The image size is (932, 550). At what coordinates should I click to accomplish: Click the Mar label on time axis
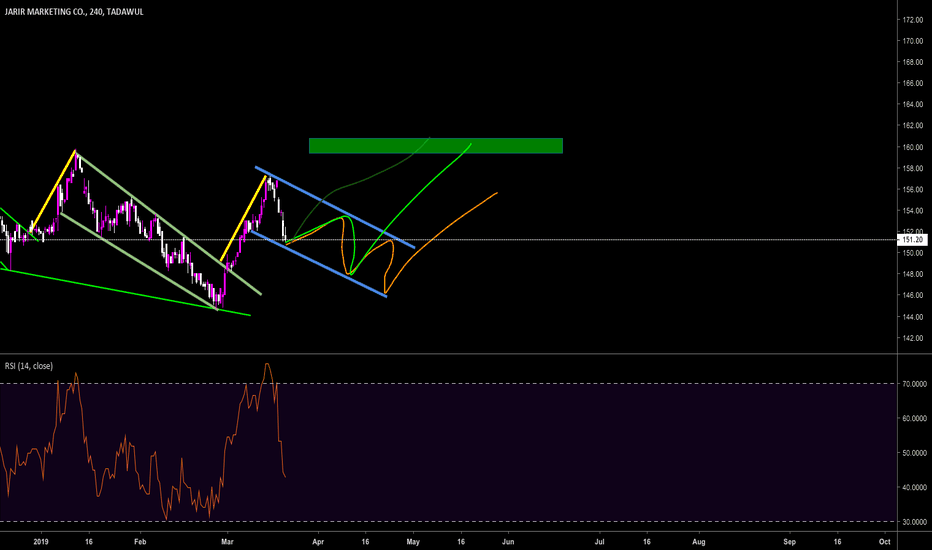(x=227, y=542)
